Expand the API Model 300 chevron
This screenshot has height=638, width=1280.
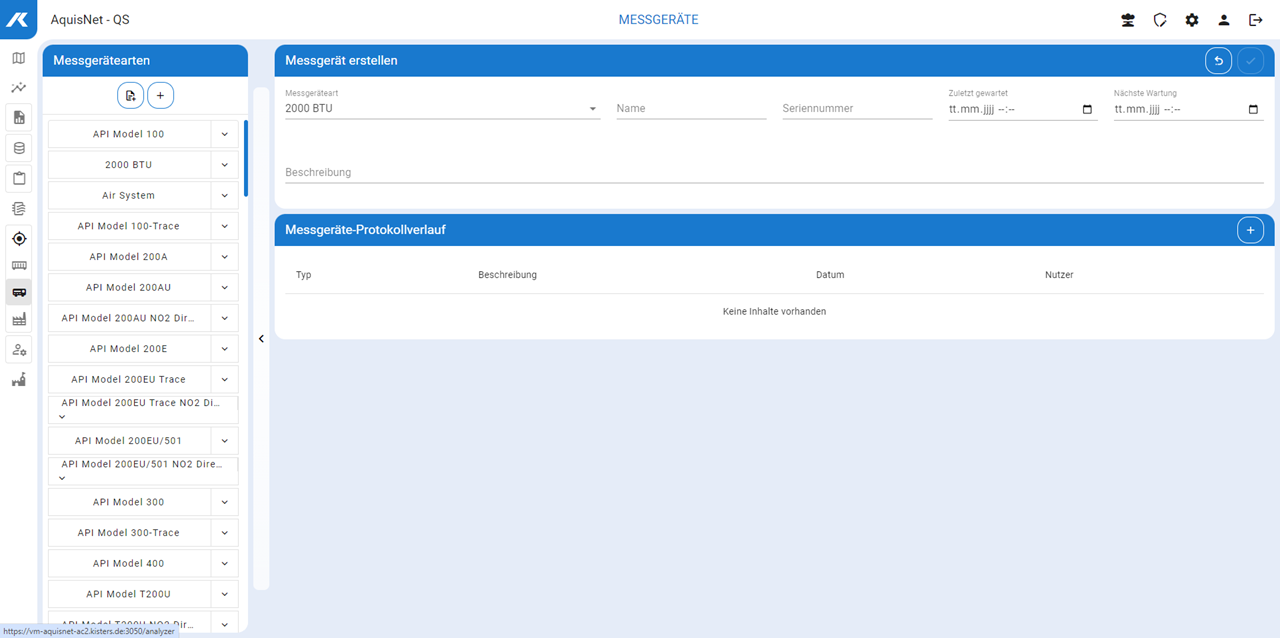tap(225, 502)
